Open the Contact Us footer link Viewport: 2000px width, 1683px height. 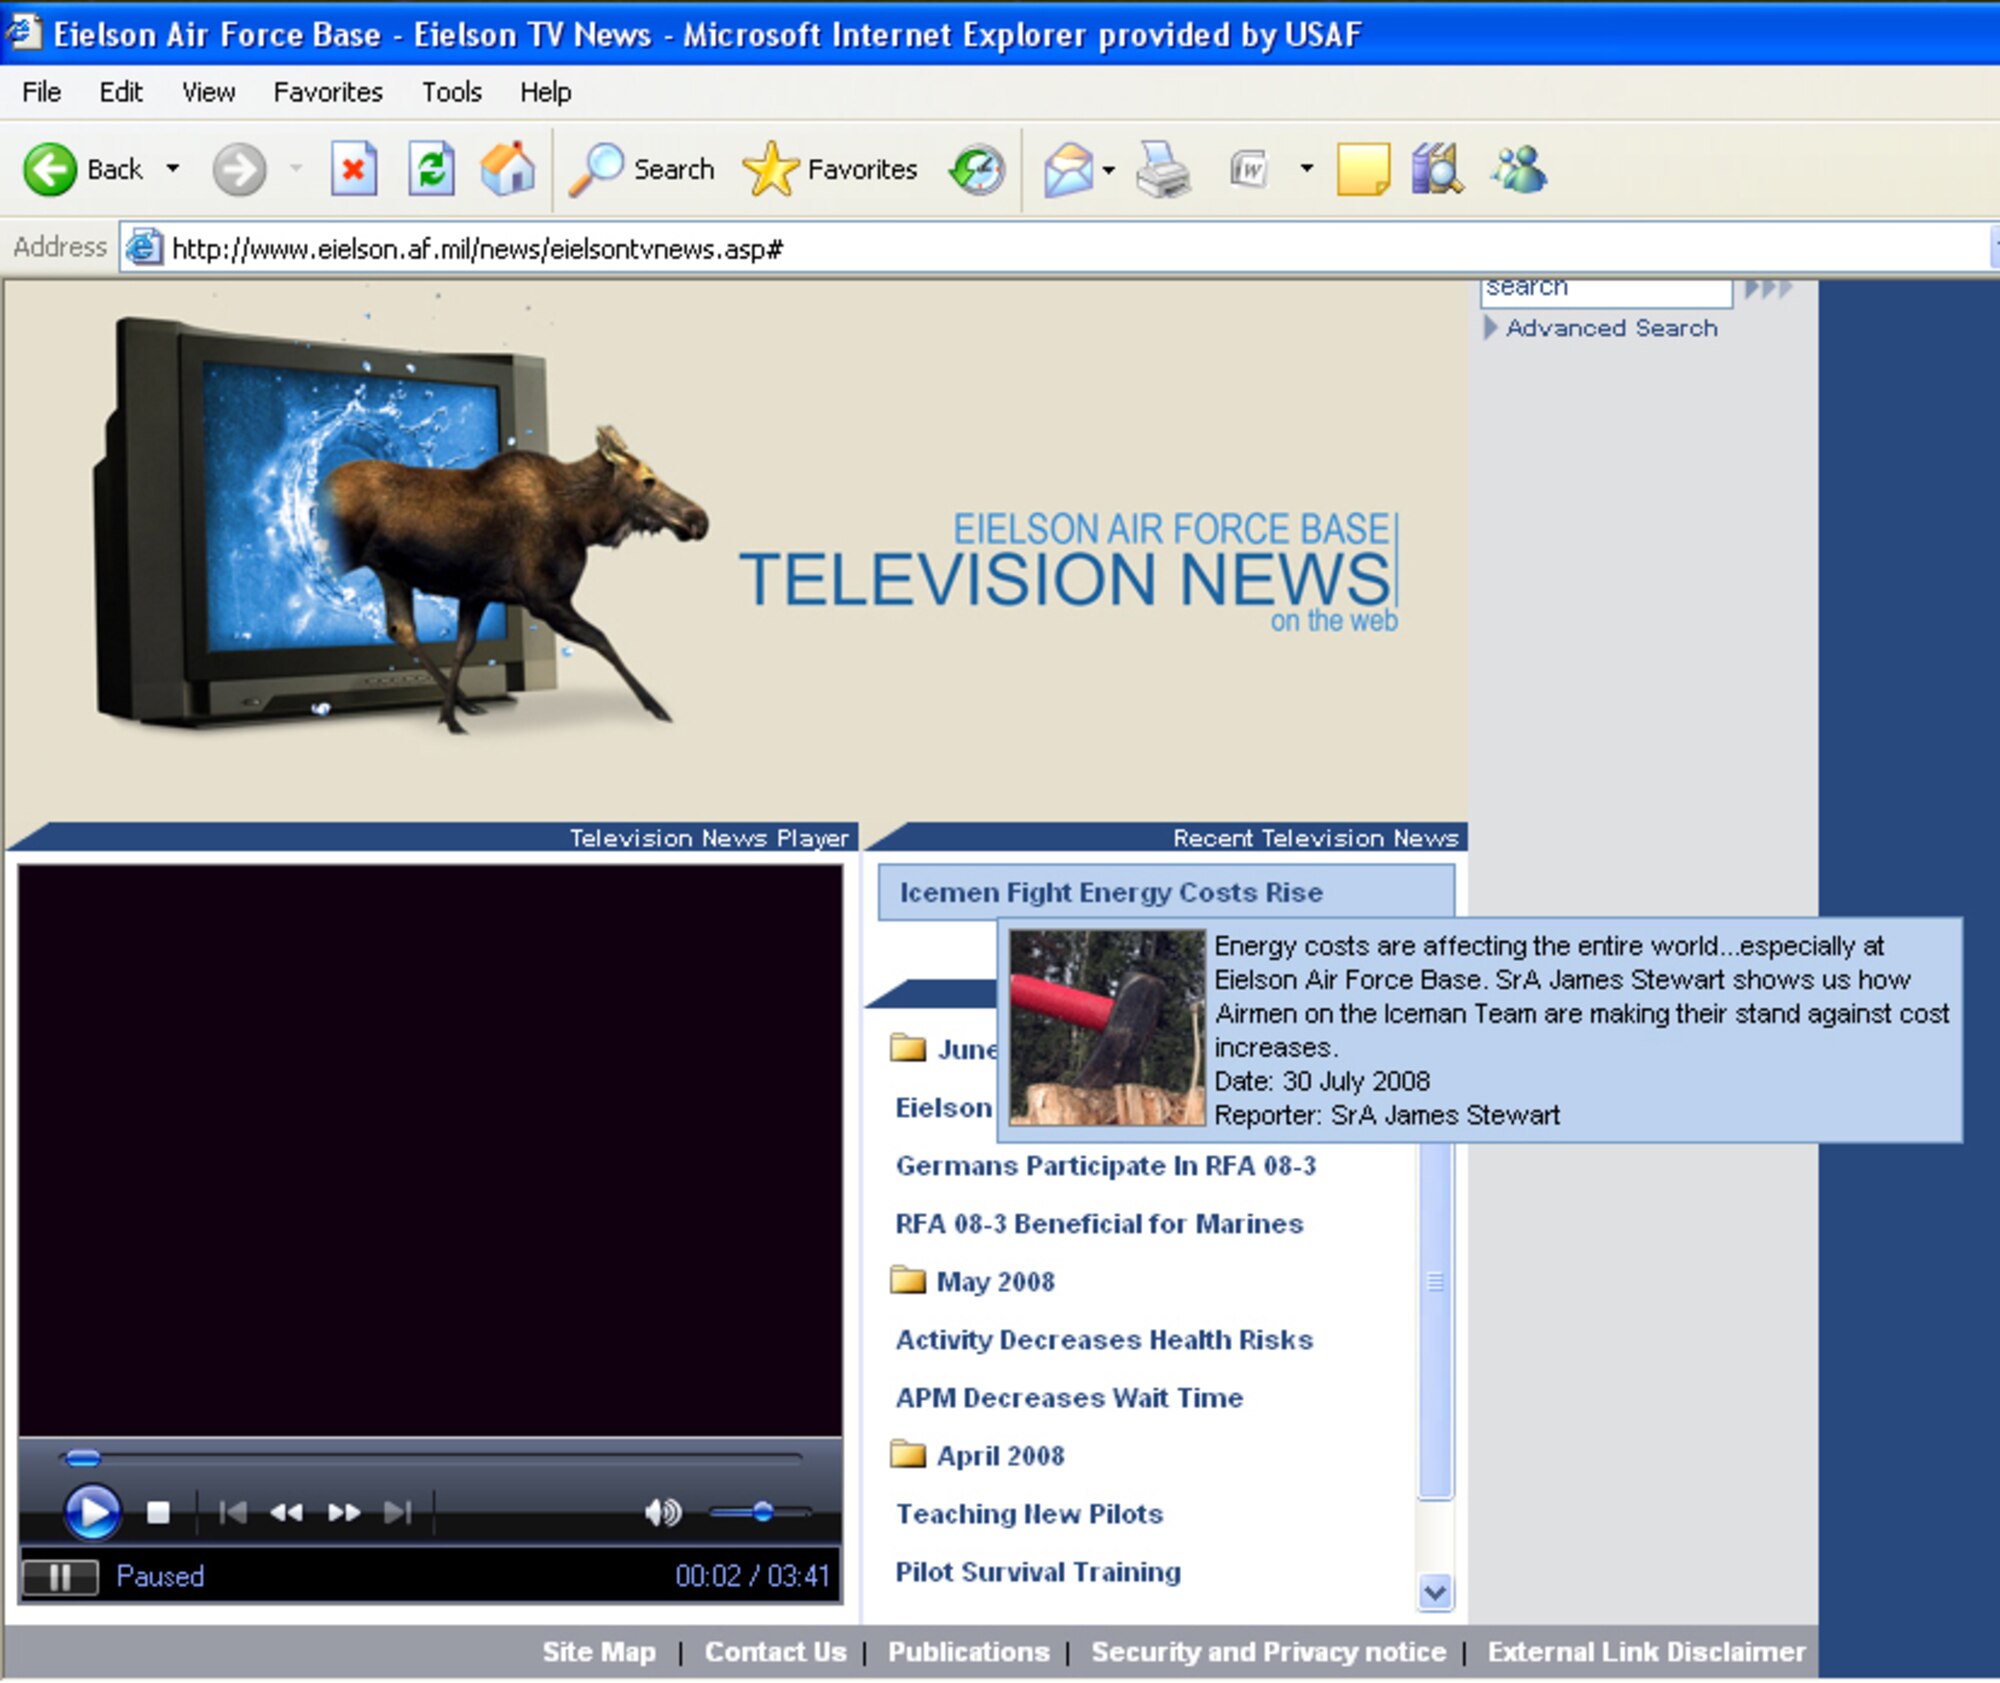775,1652
